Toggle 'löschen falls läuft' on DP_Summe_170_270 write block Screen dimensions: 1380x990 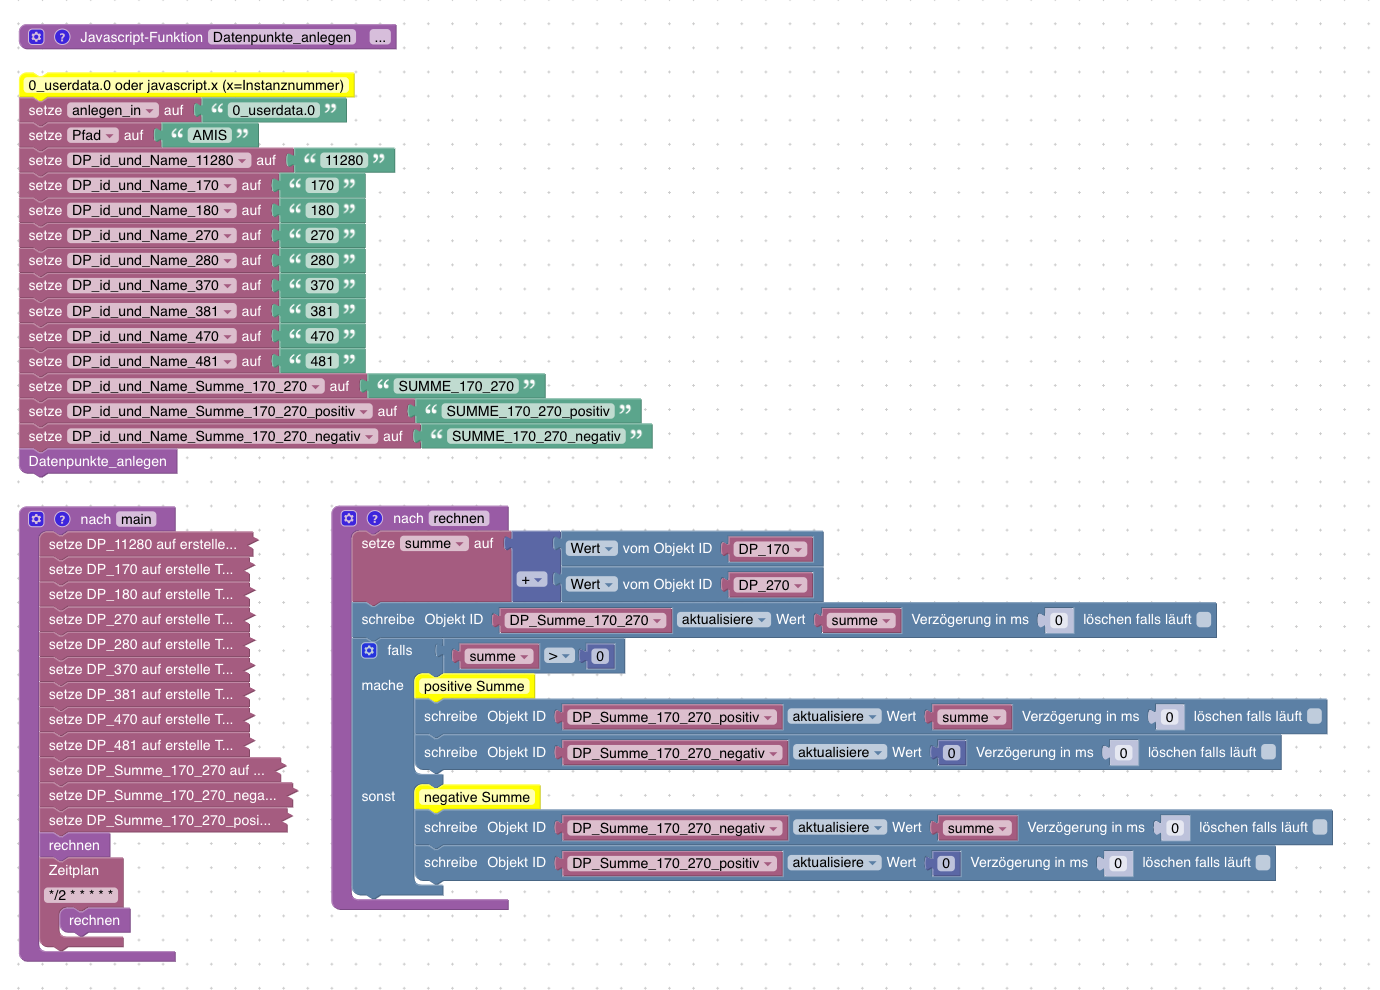coord(1204,619)
